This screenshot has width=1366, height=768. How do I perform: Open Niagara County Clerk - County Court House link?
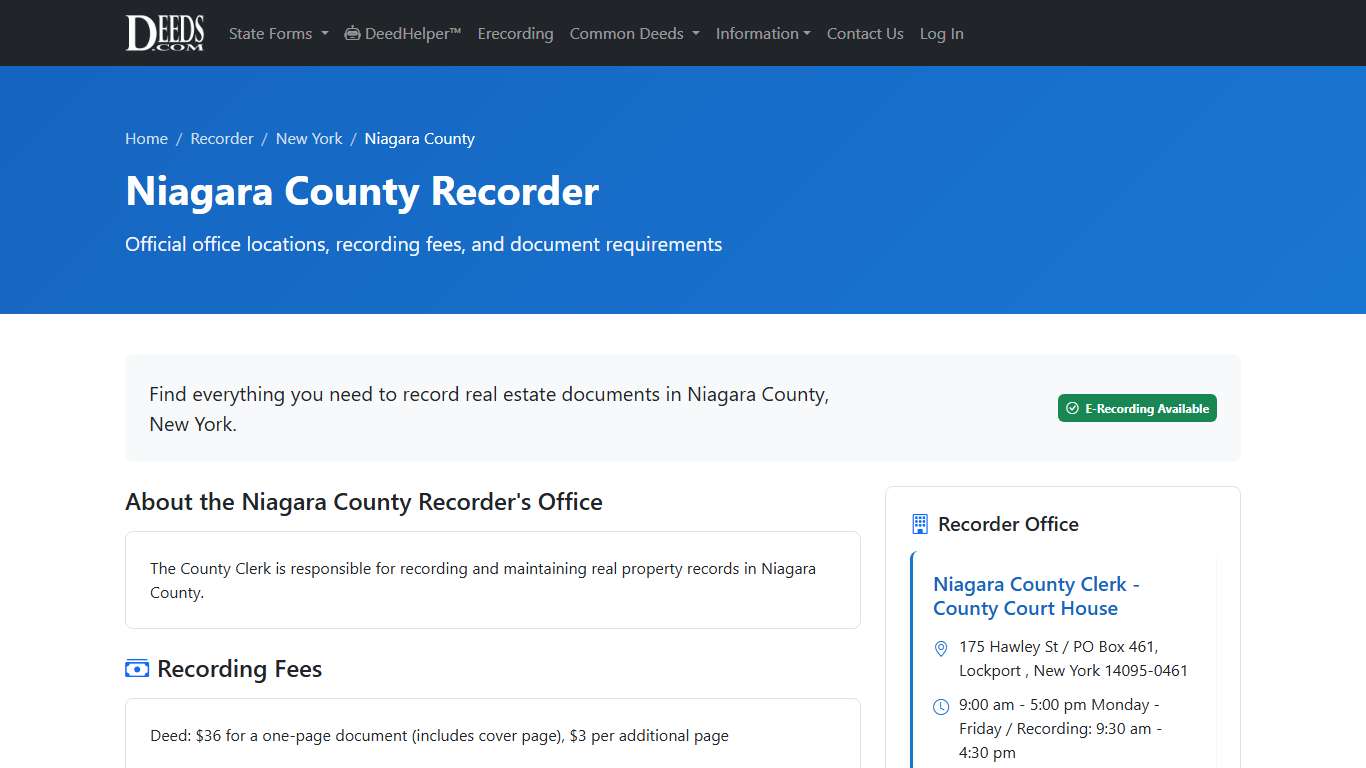coord(1035,596)
